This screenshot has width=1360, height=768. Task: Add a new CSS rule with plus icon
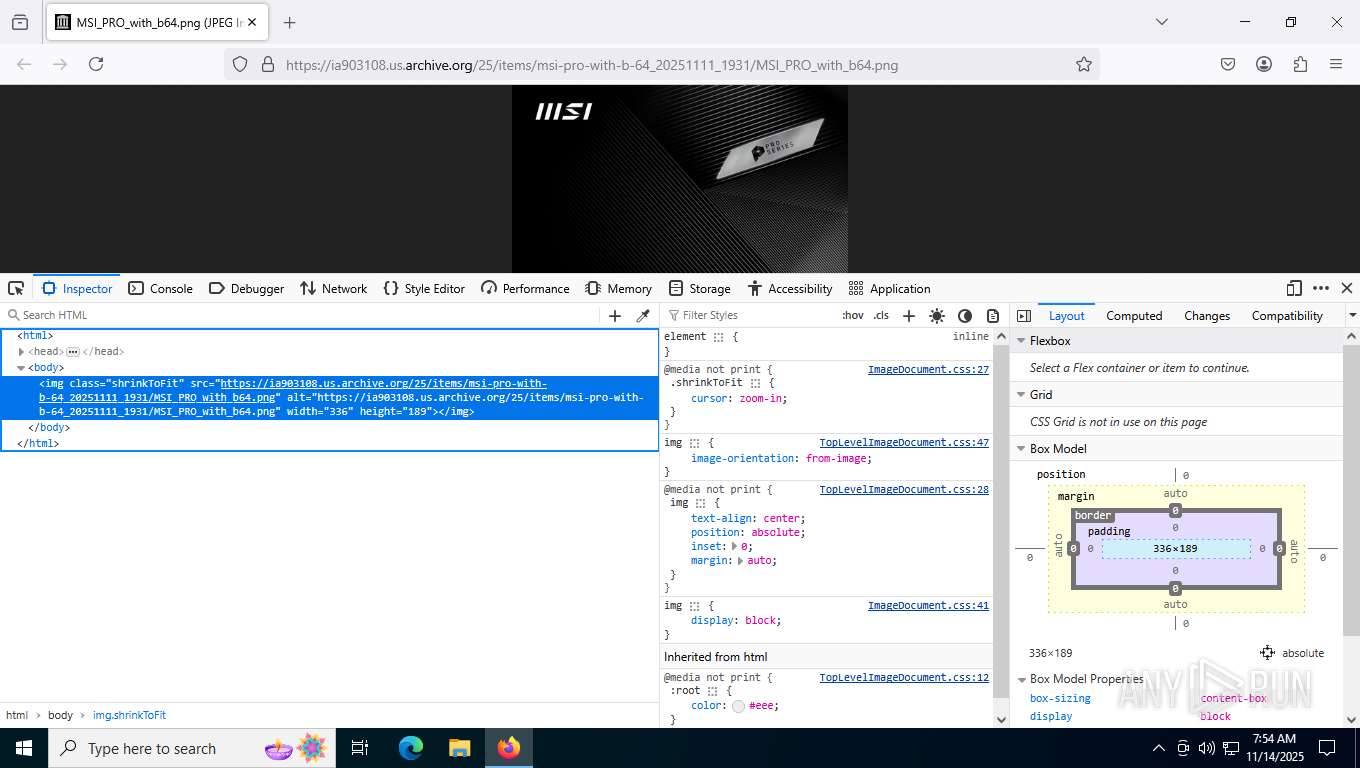909,315
